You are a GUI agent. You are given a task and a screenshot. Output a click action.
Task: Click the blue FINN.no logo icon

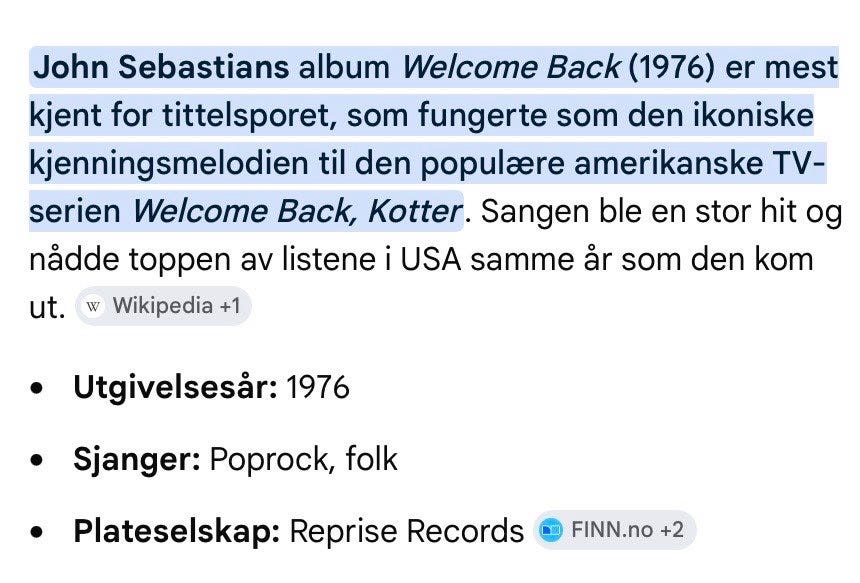[x=551, y=530]
